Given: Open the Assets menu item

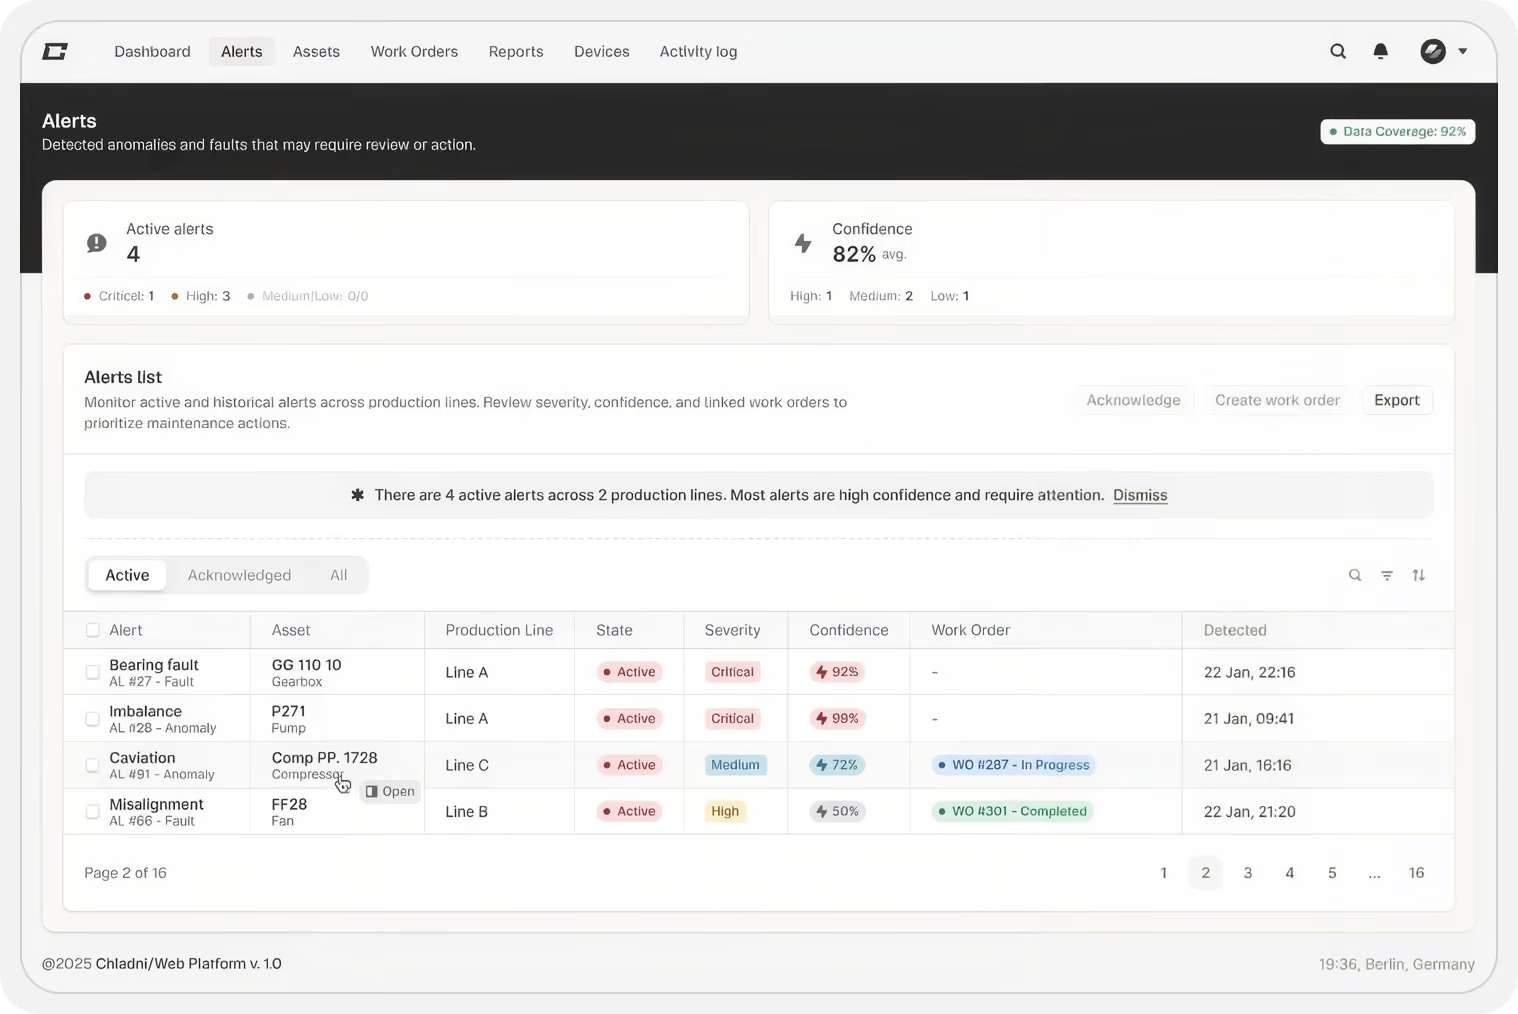Looking at the screenshot, I should (316, 51).
